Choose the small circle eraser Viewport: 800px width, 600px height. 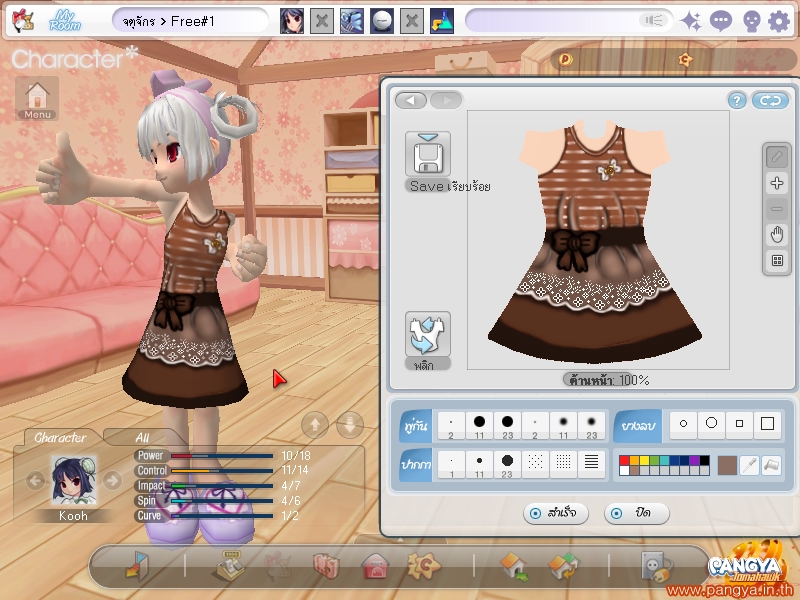point(683,424)
